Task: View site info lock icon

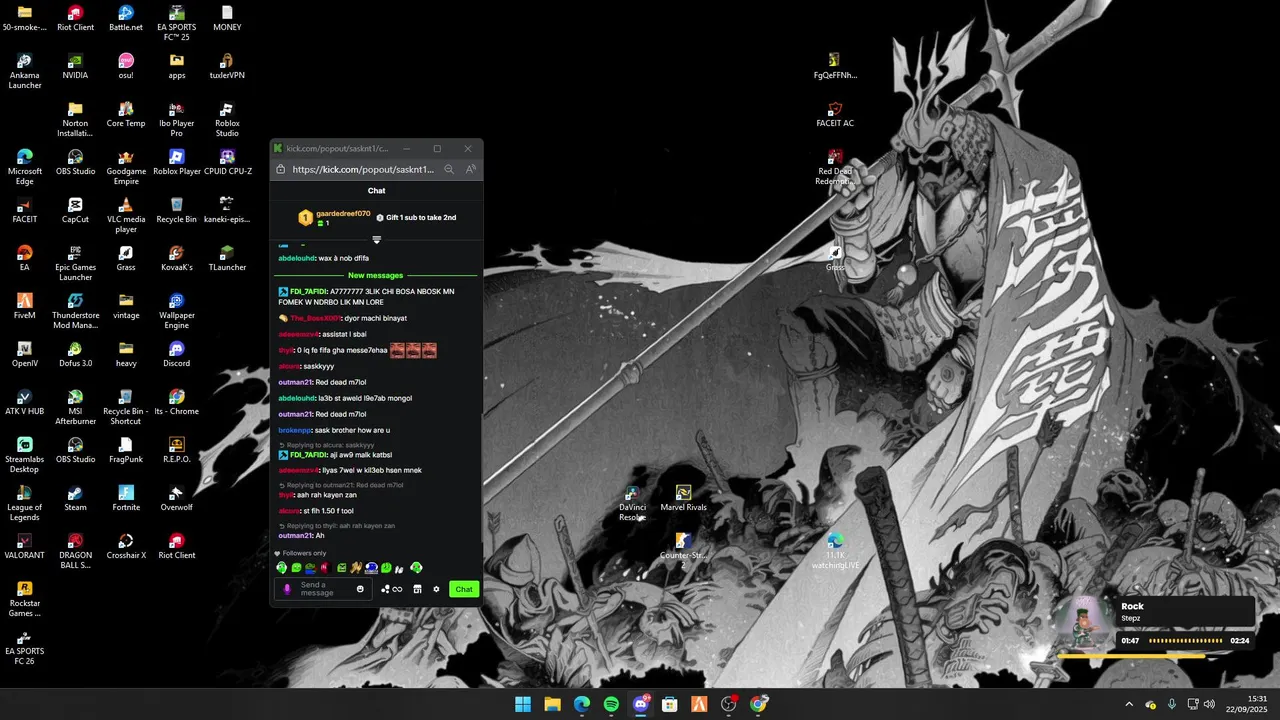Action: (x=281, y=170)
